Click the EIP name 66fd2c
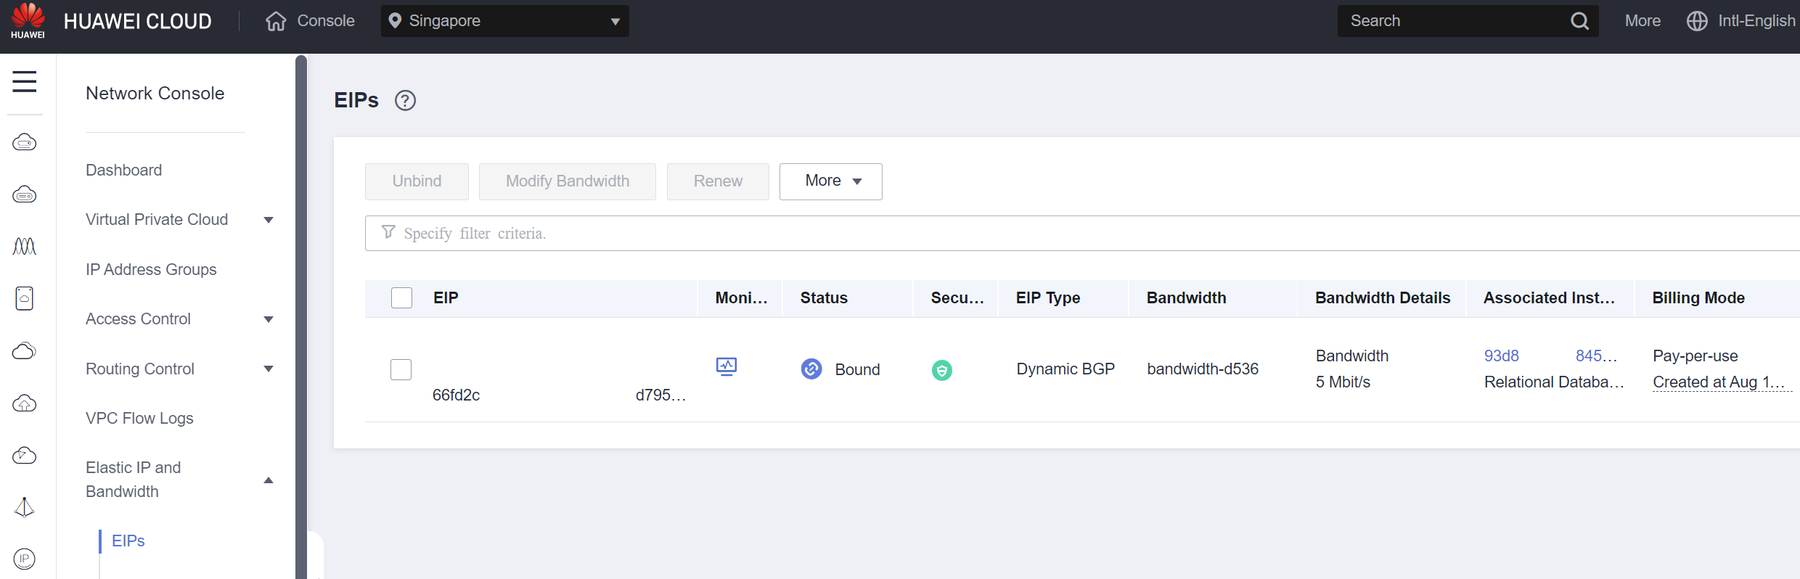The height and width of the screenshot is (579, 1800). tap(456, 395)
